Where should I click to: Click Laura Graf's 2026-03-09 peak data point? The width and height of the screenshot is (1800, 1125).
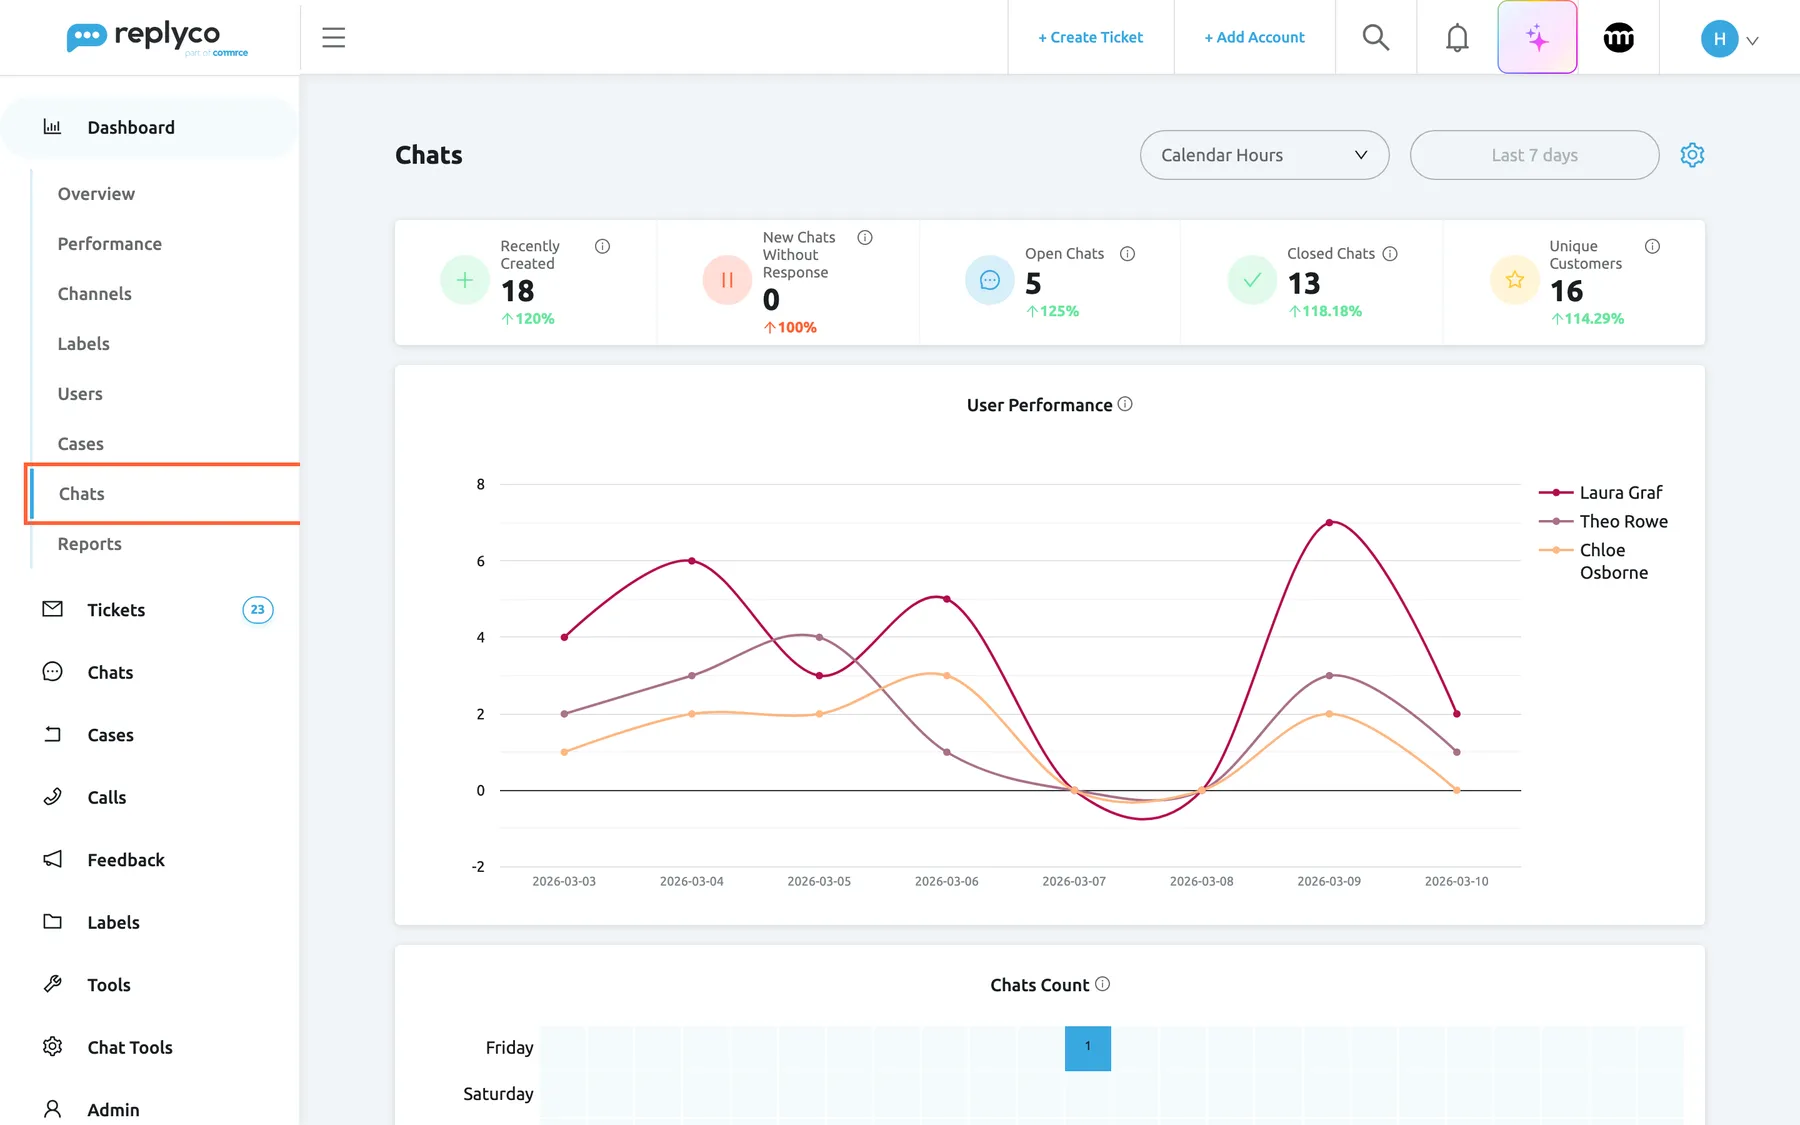point(1329,522)
